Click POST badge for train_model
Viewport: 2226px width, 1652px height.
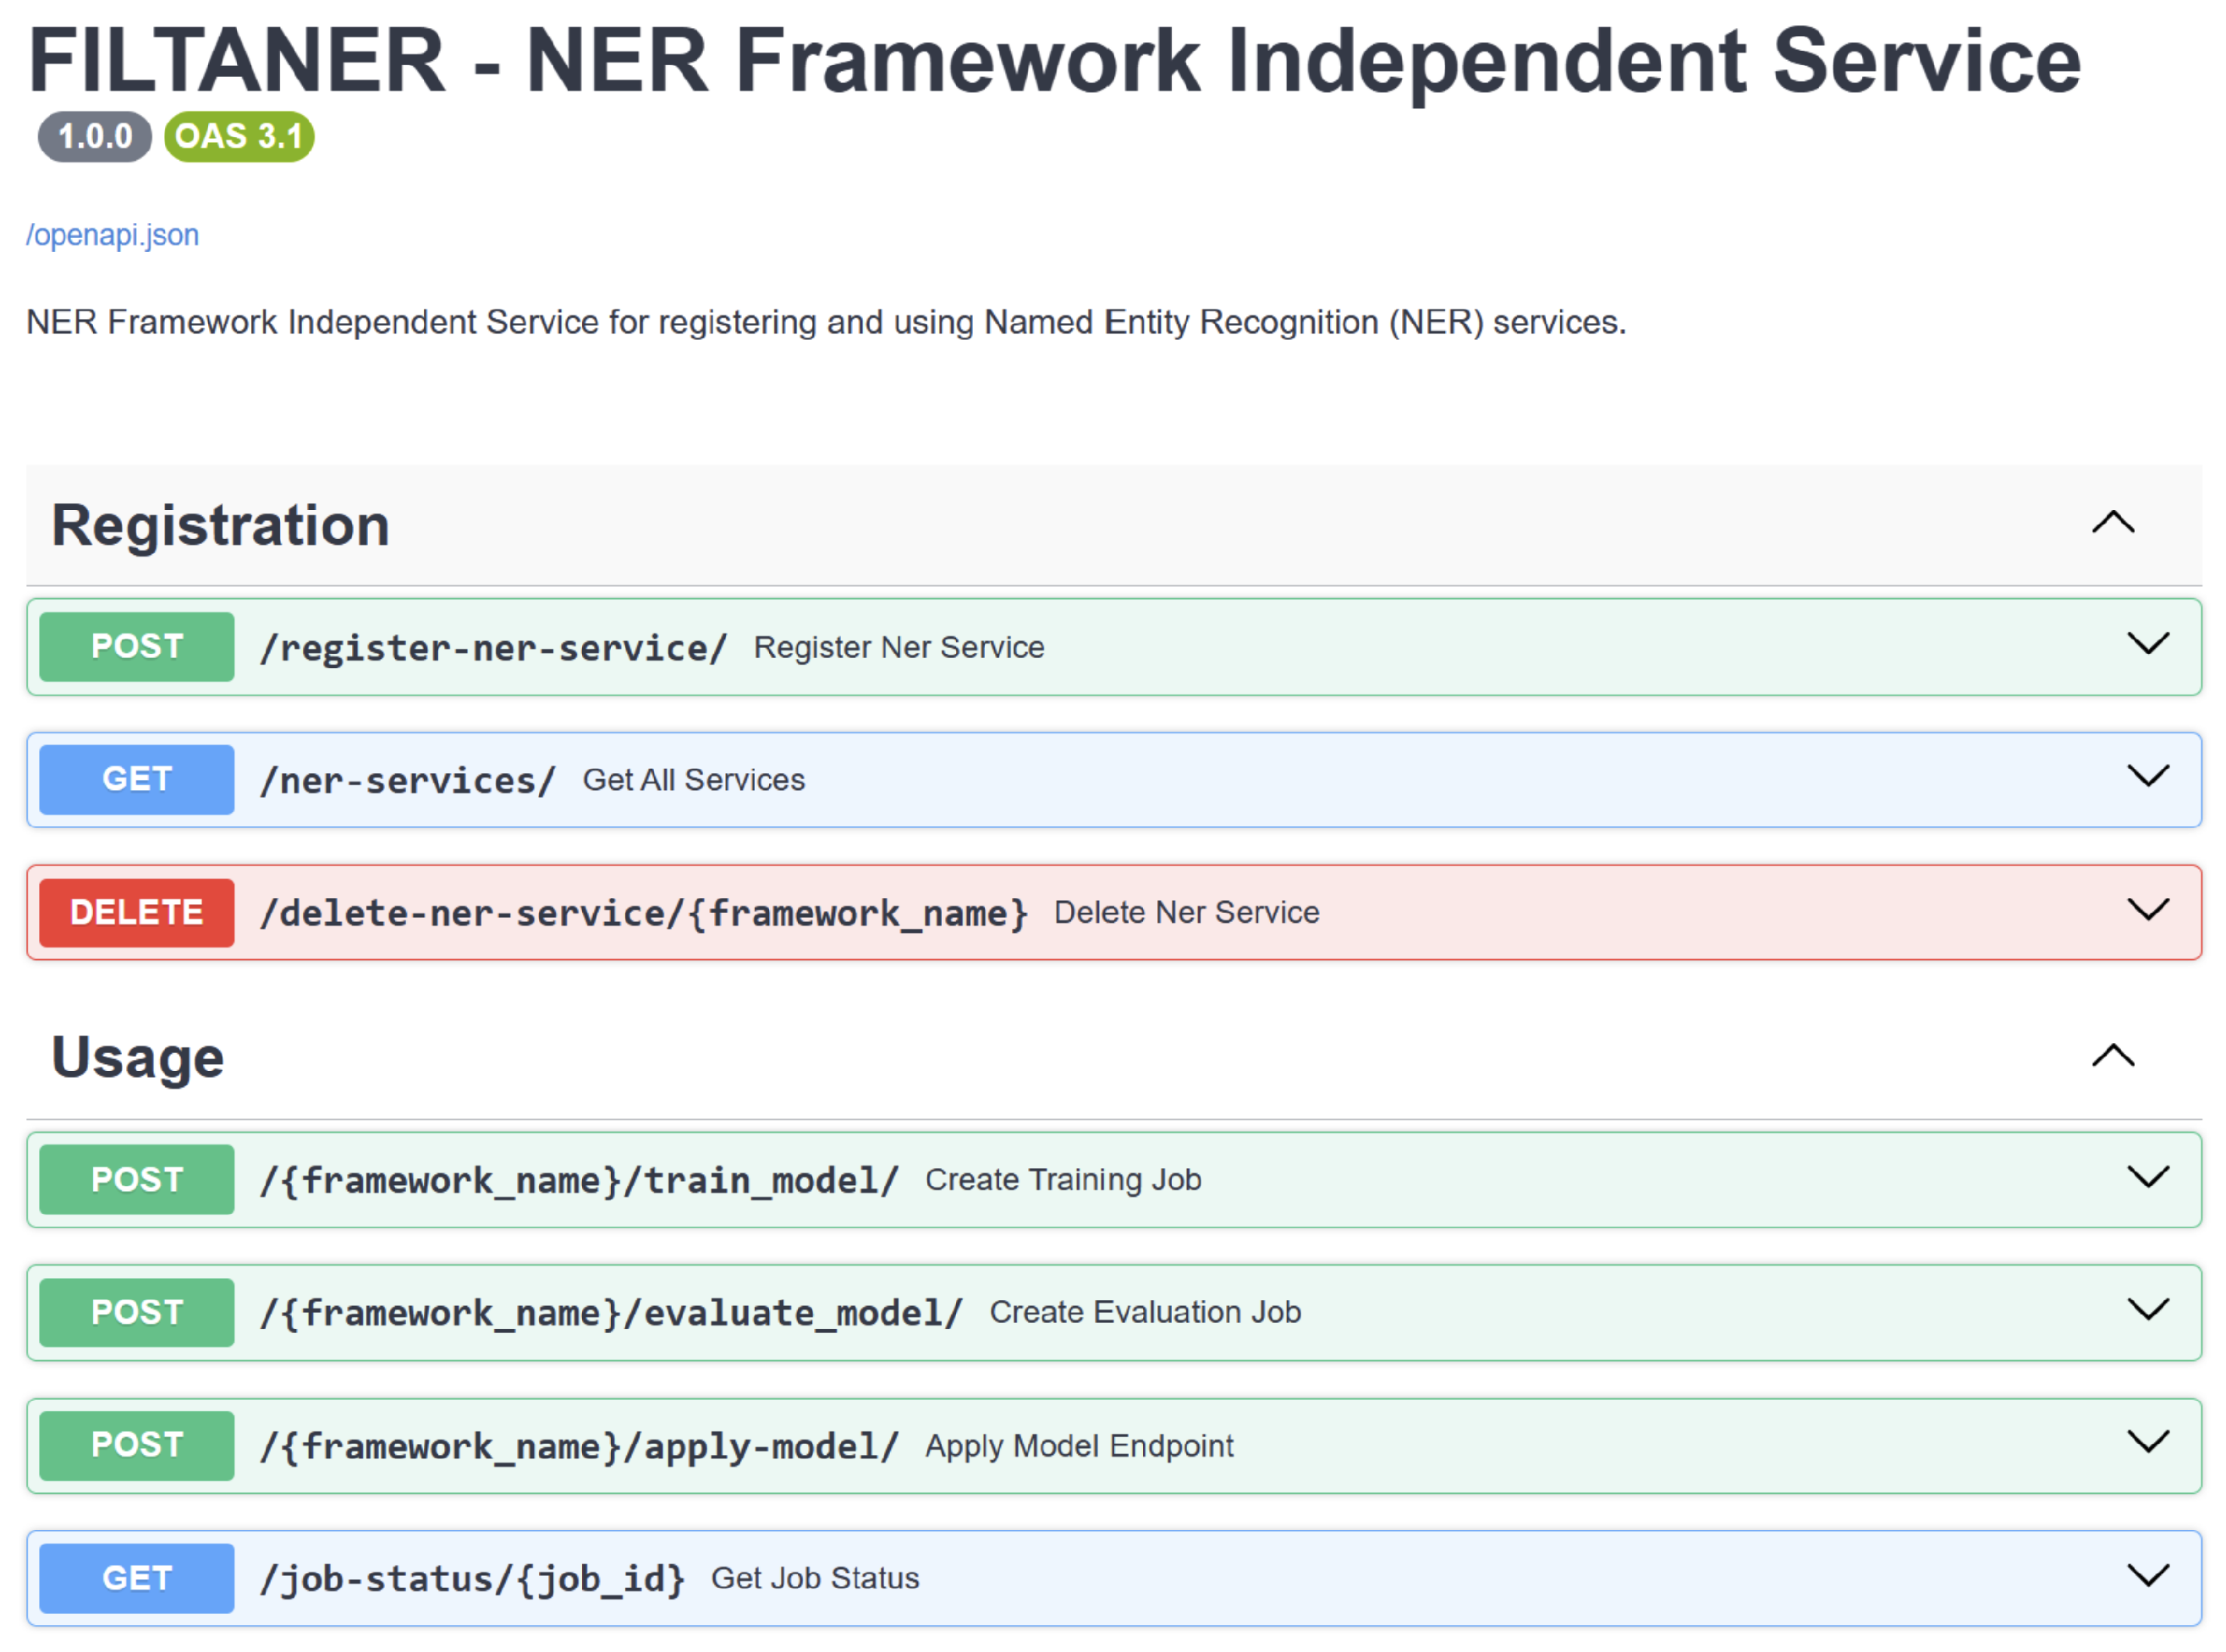[x=137, y=1180]
